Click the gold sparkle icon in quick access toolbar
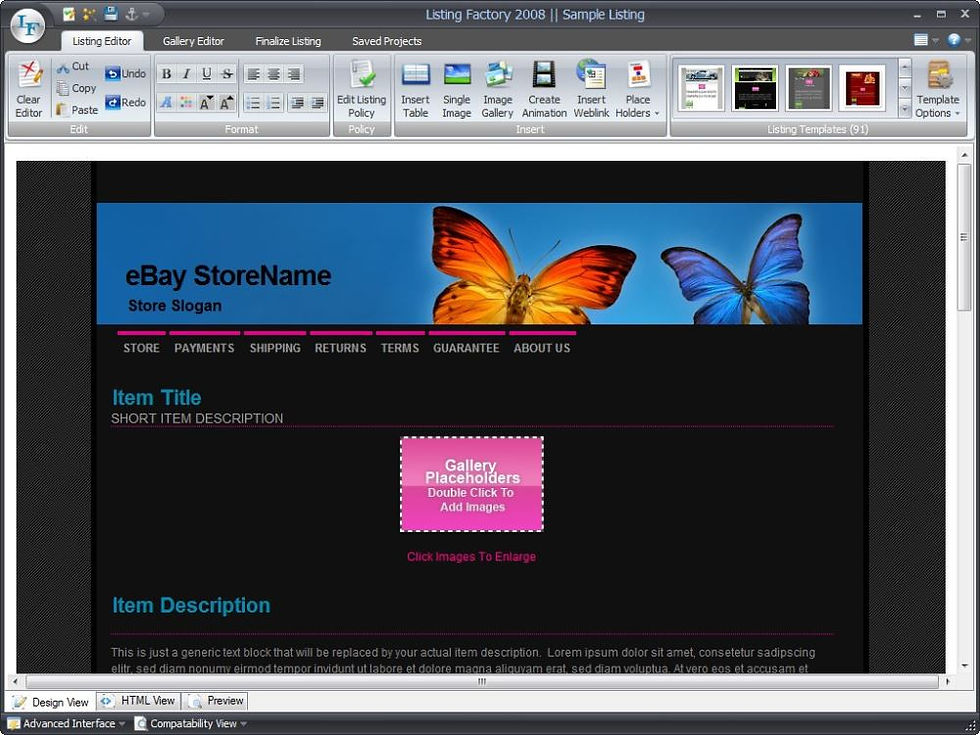The height and width of the screenshot is (735, 980). (x=89, y=14)
